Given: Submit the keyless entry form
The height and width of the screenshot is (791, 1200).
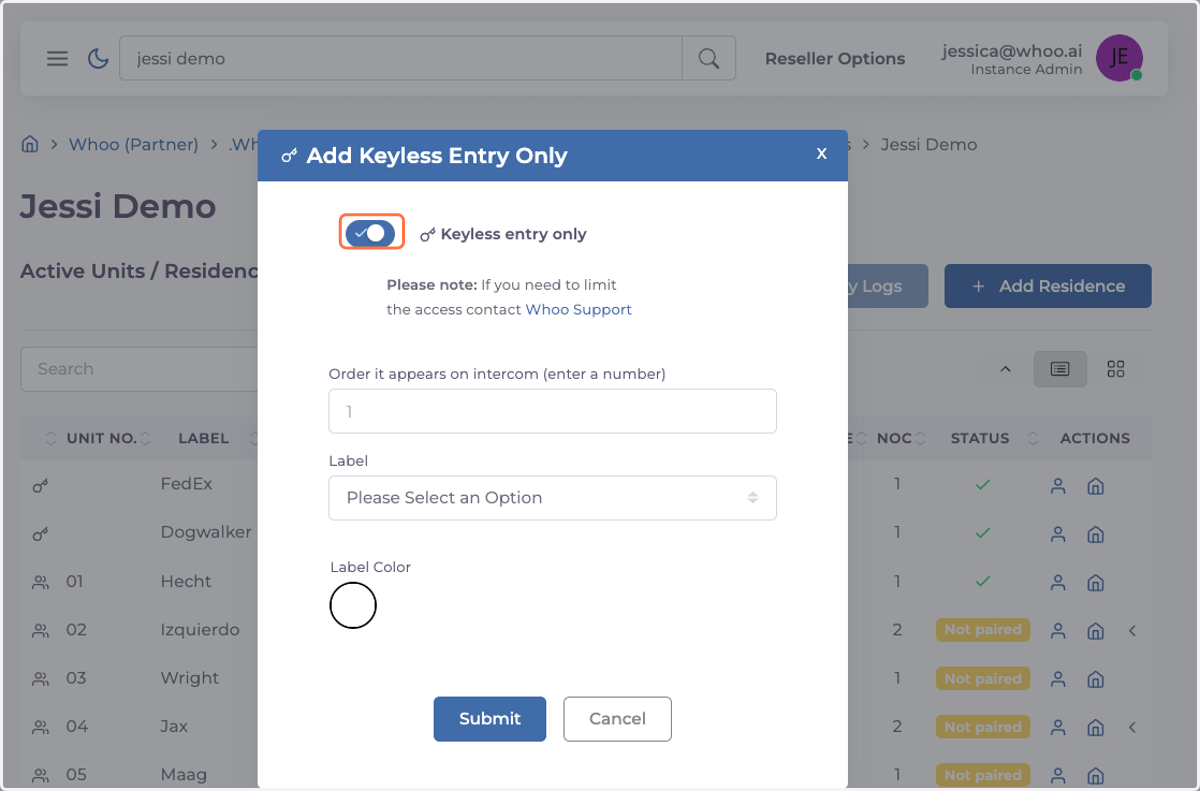Looking at the screenshot, I should [490, 719].
